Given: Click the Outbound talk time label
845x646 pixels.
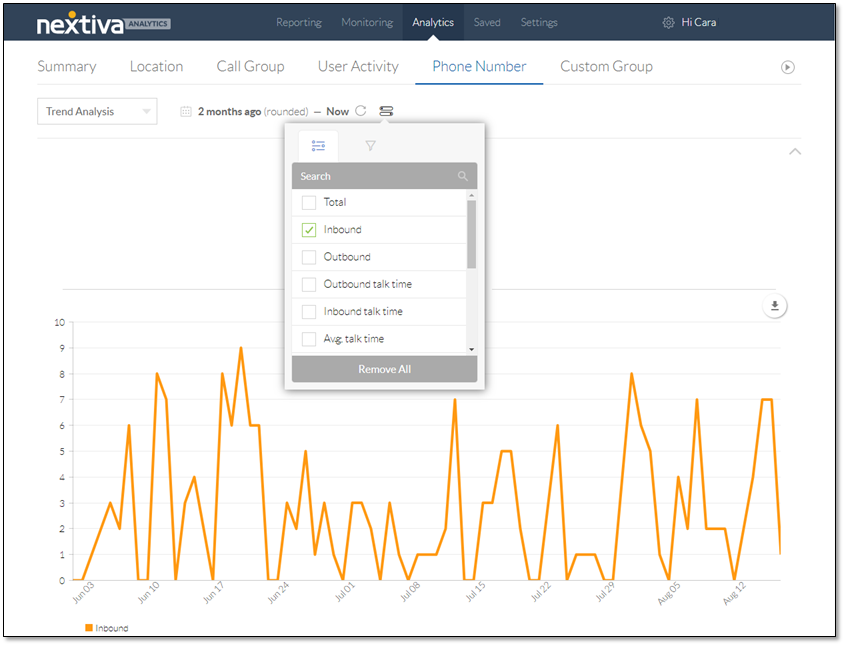Looking at the screenshot, I should [x=368, y=284].
